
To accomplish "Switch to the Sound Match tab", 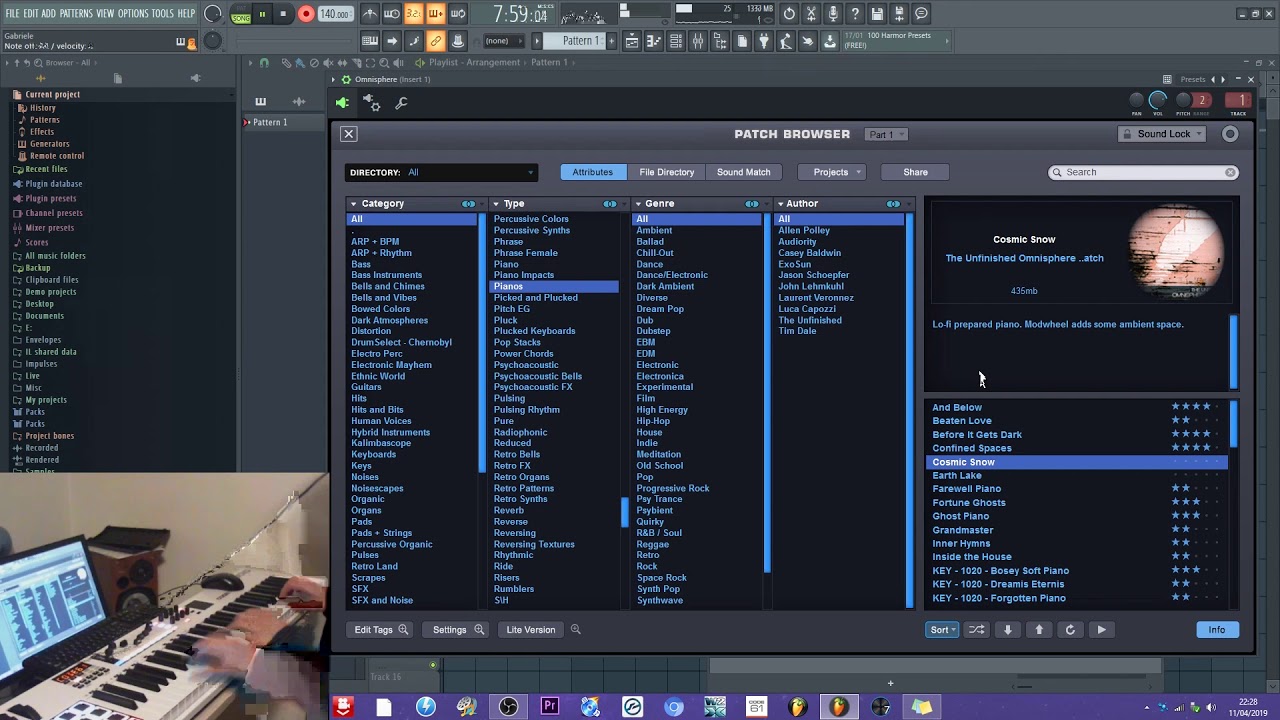I will tap(744, 172).
